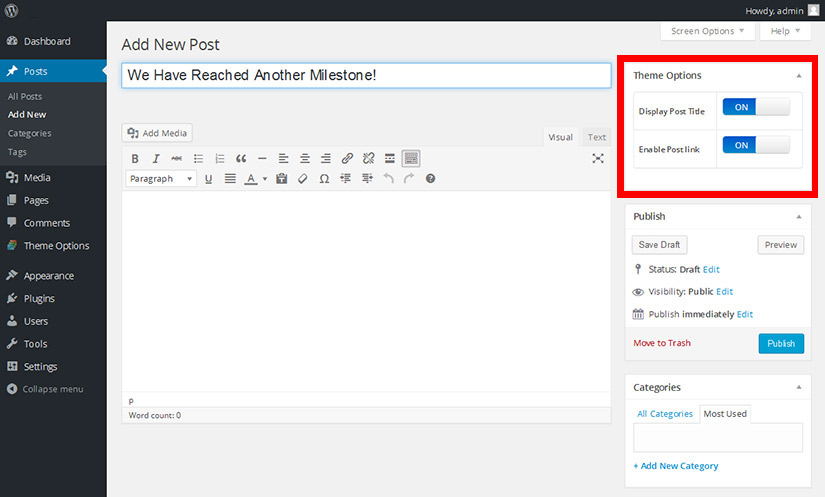Insert a special character with the omega icon
The image size is (825, 497).
[324, 179]
